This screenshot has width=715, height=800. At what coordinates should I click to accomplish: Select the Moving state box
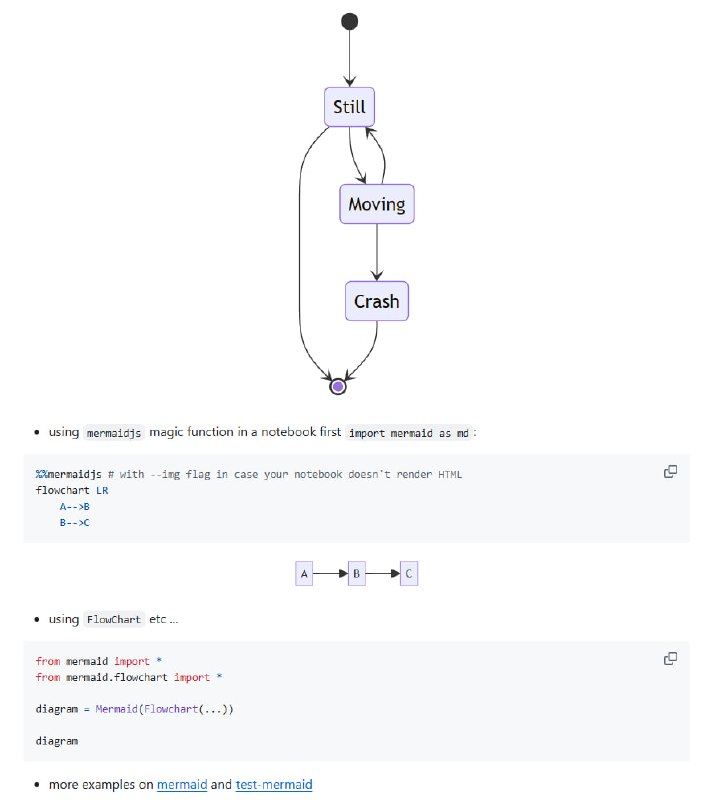click(x=376, y=204)
